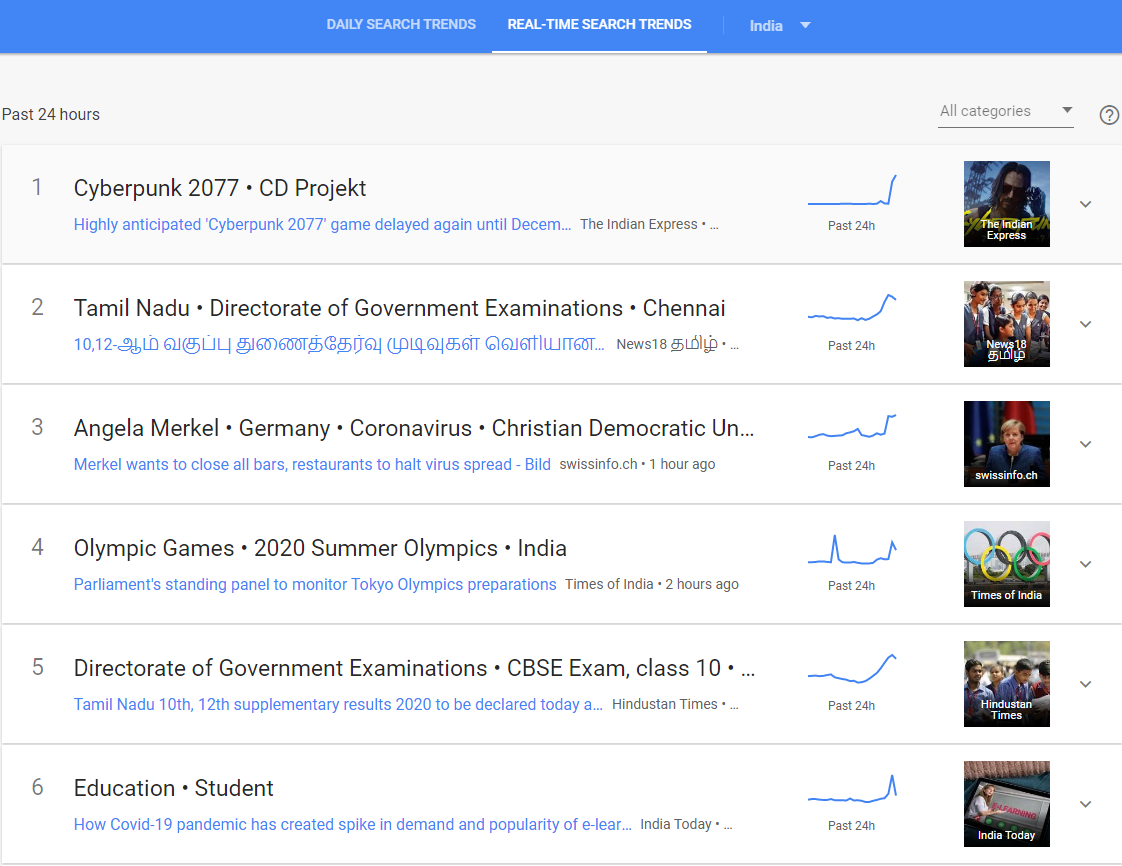Expand the CBSE Exam trend row
The image size is (1122, 866).
point(1086,684)
